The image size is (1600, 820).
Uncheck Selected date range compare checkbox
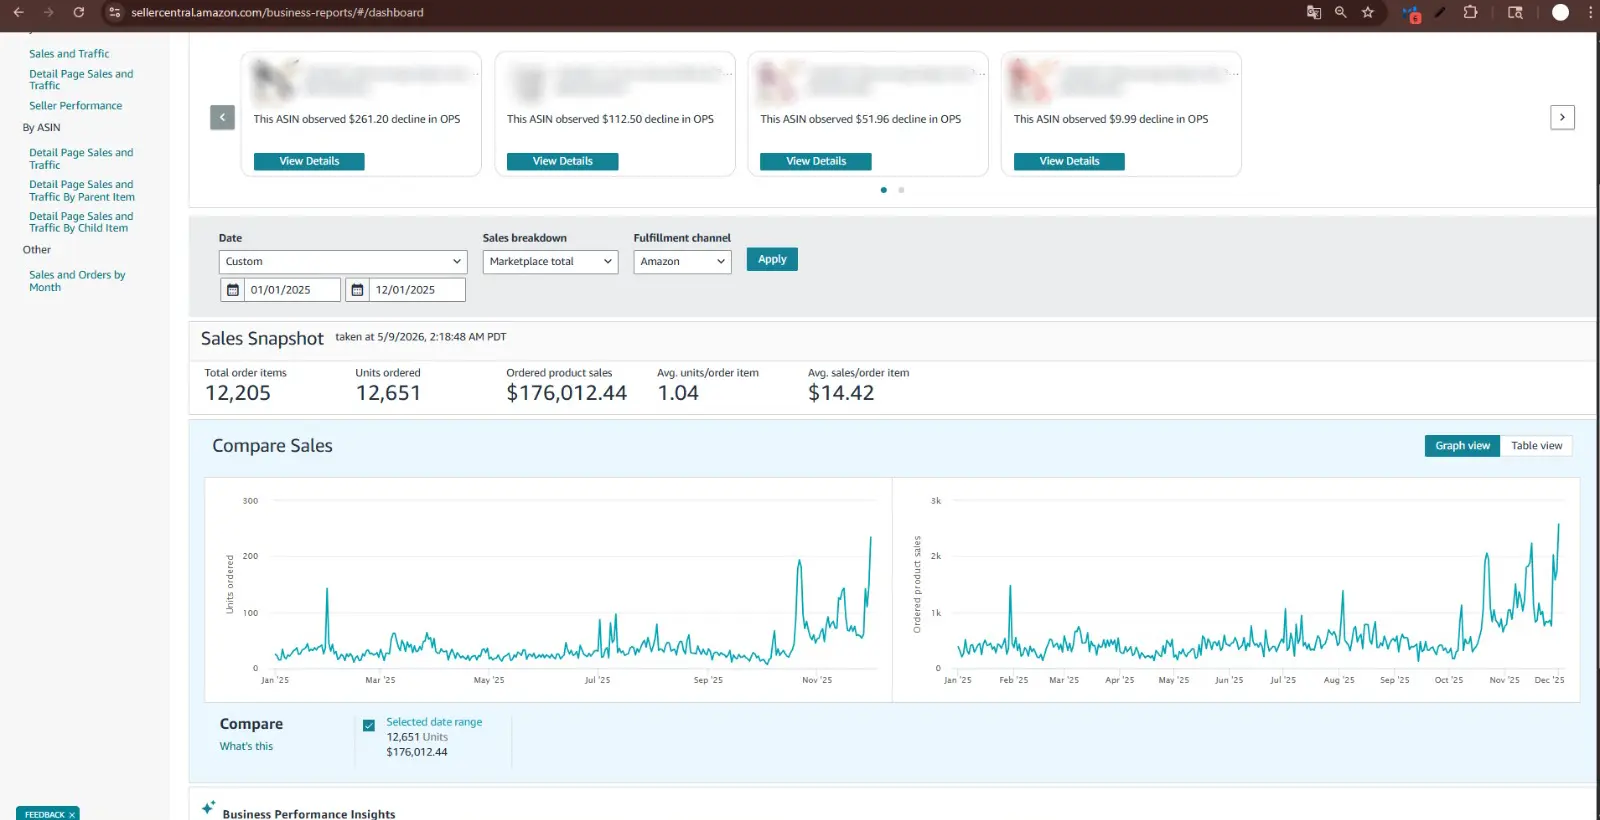369,725
